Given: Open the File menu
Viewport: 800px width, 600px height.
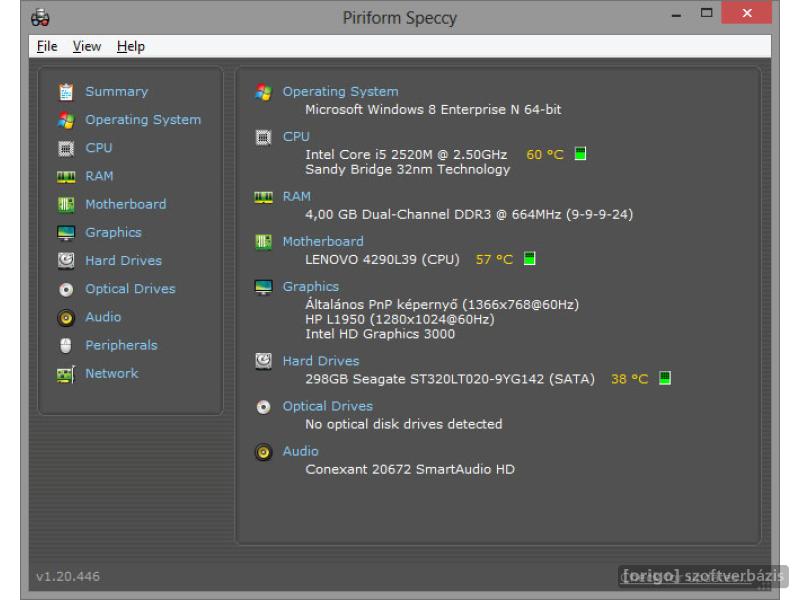Looking at the screenshot, I should [47, 46].
